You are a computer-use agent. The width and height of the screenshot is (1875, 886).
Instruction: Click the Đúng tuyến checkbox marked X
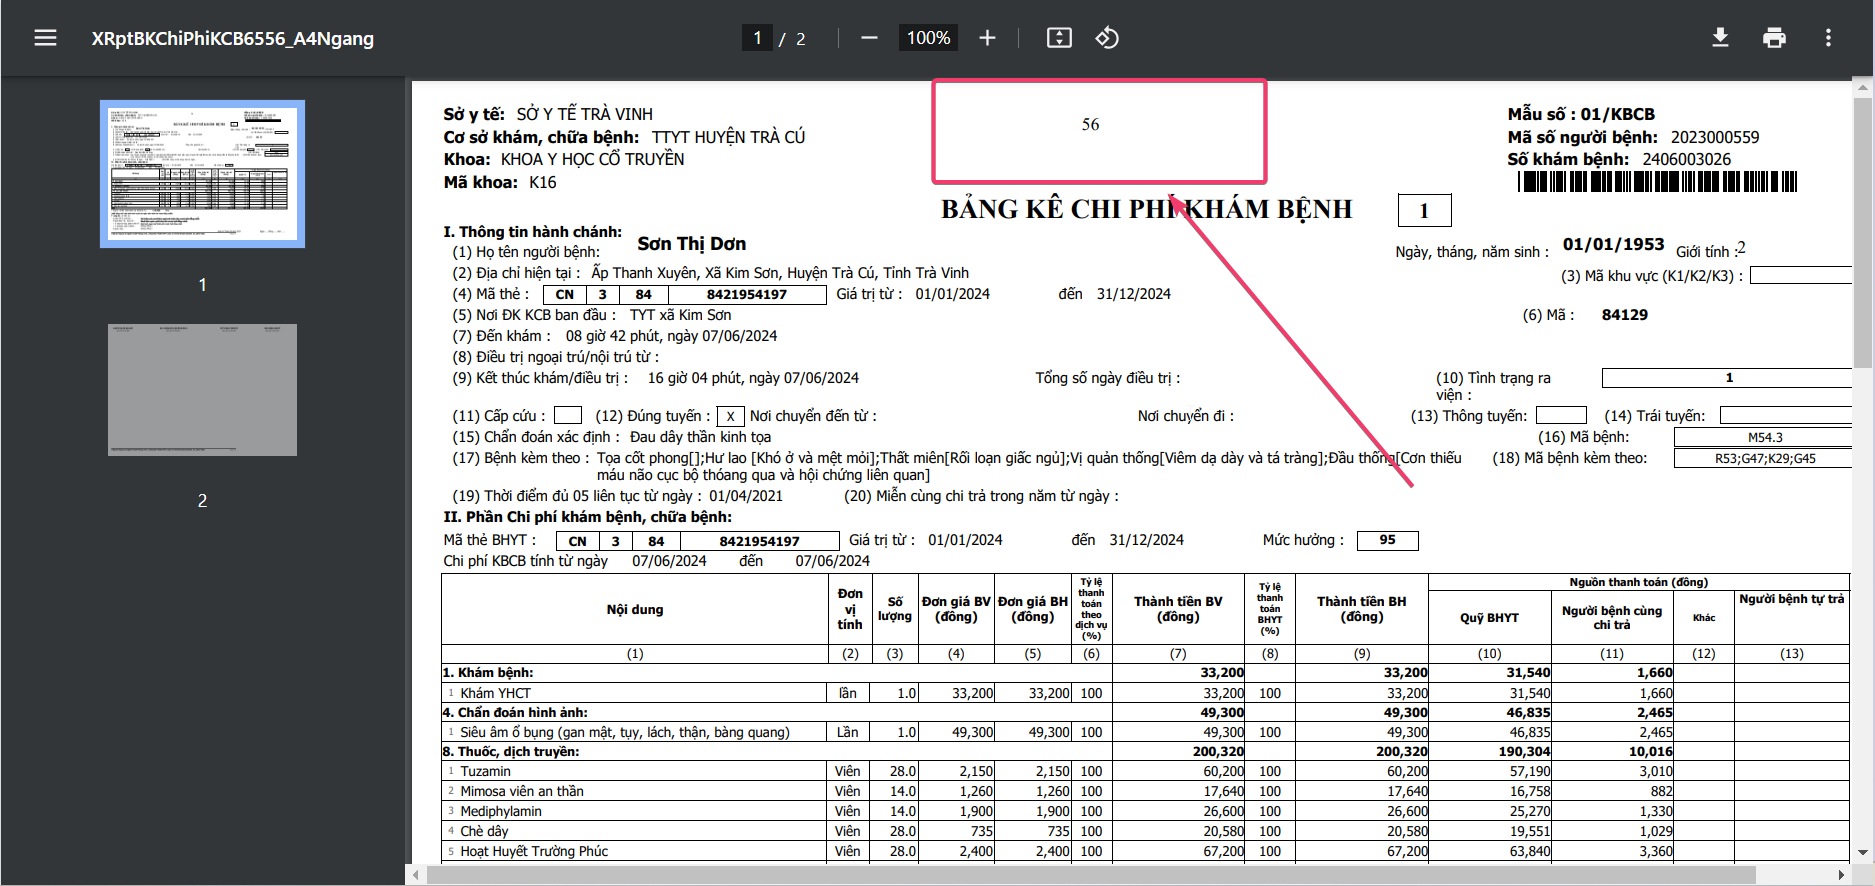731,416
